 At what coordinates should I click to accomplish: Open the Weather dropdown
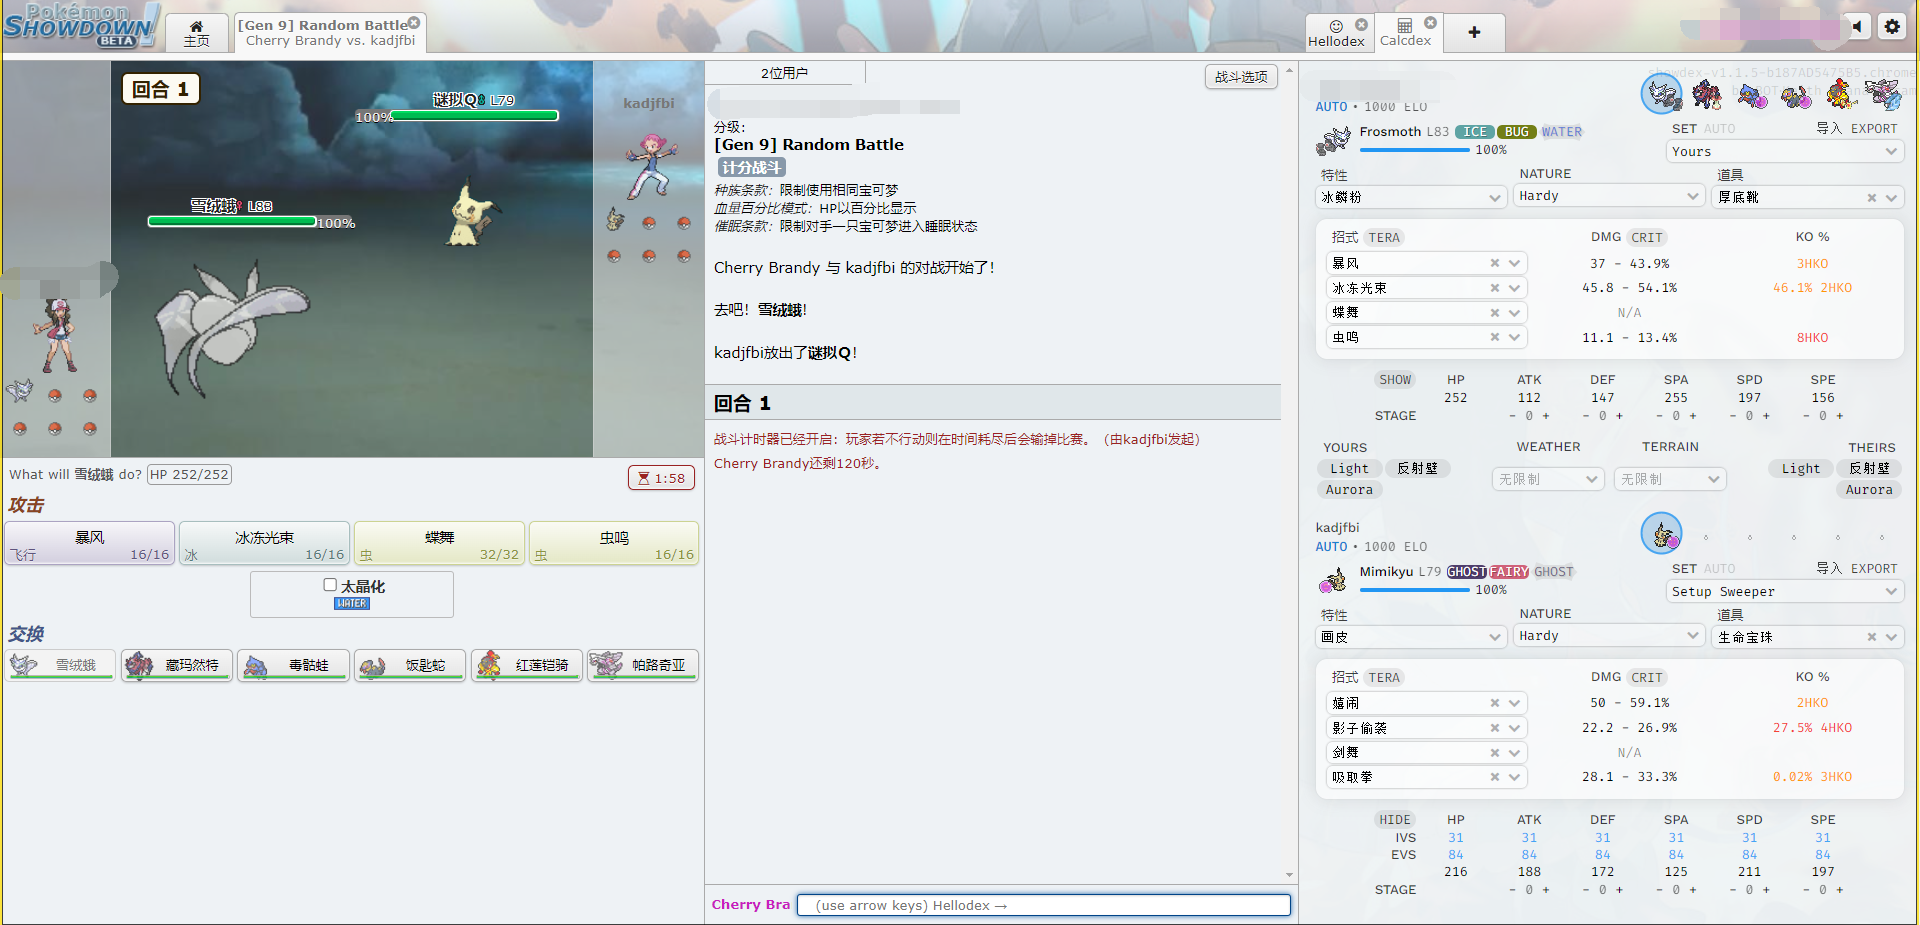point(1548,480)
